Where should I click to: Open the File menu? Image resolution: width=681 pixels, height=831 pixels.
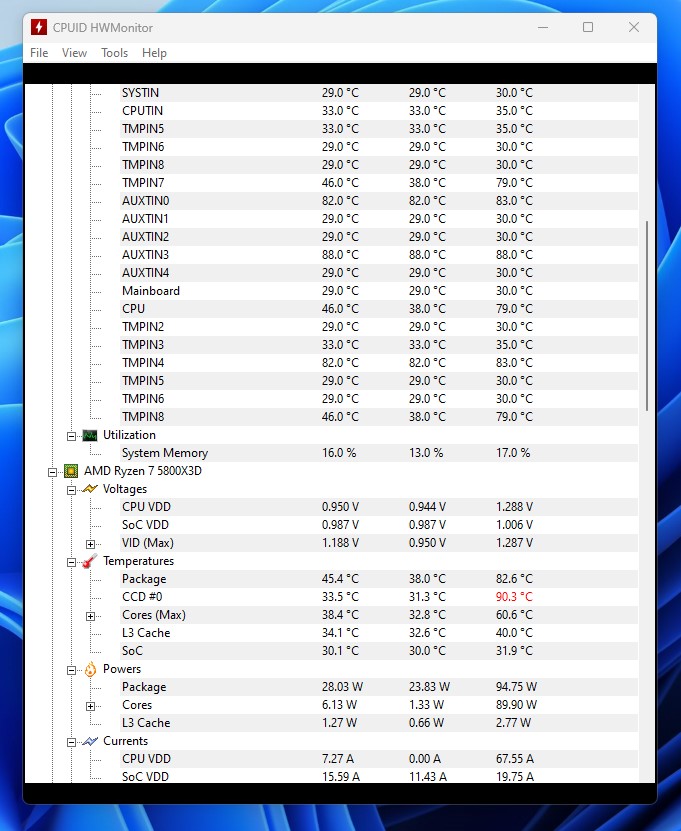(39, 53)
